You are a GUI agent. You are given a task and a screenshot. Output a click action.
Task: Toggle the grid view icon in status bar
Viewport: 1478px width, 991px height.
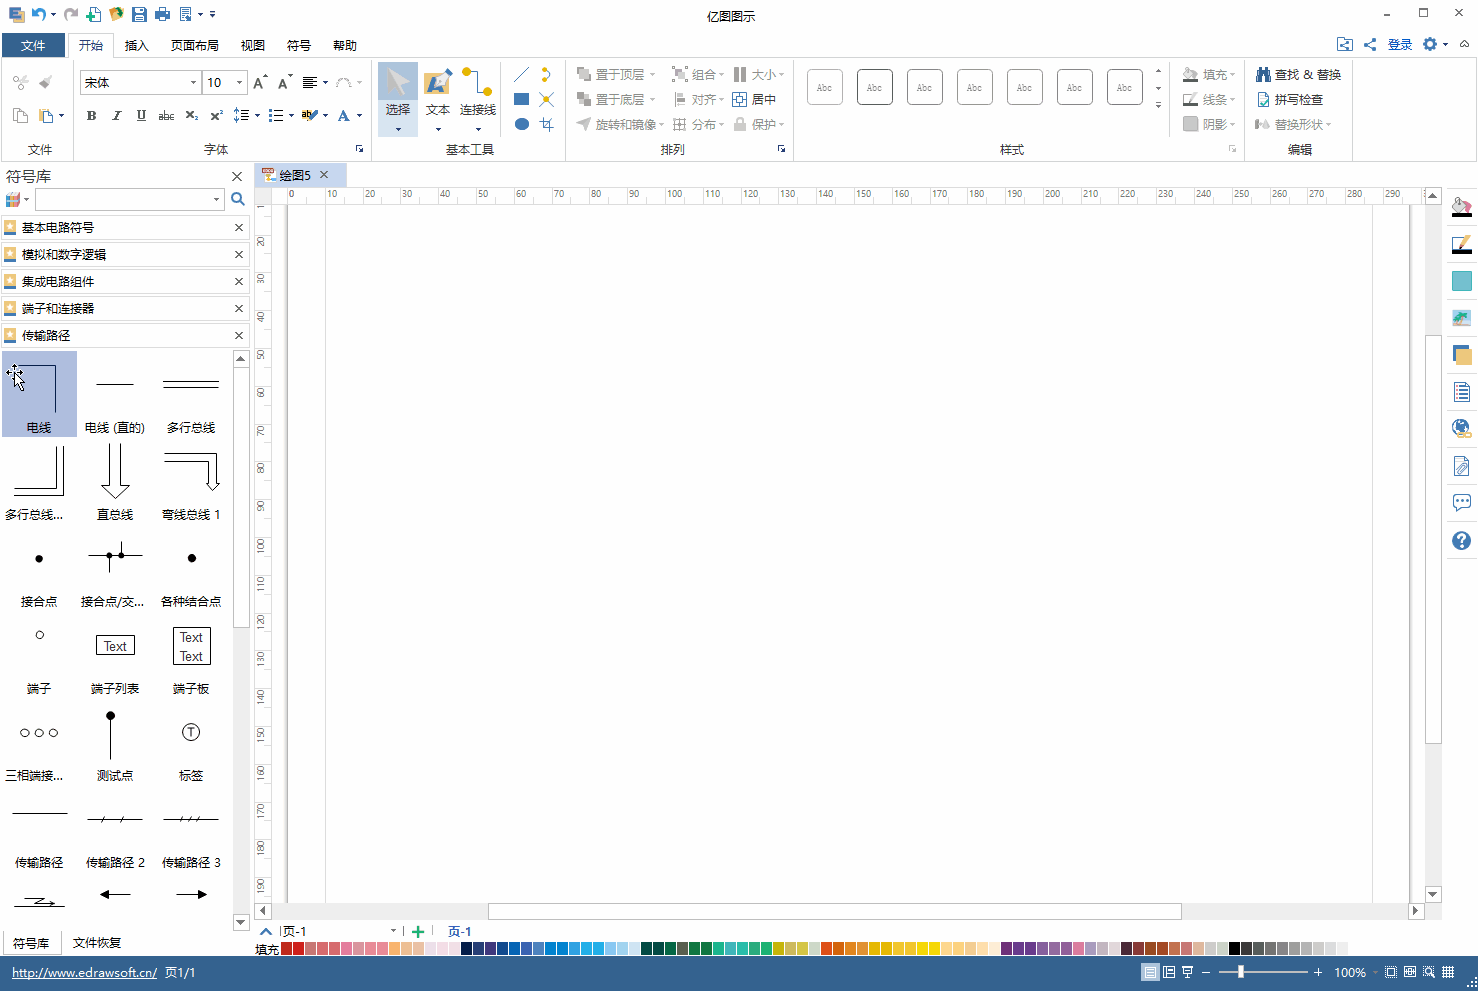point(1448,972)
